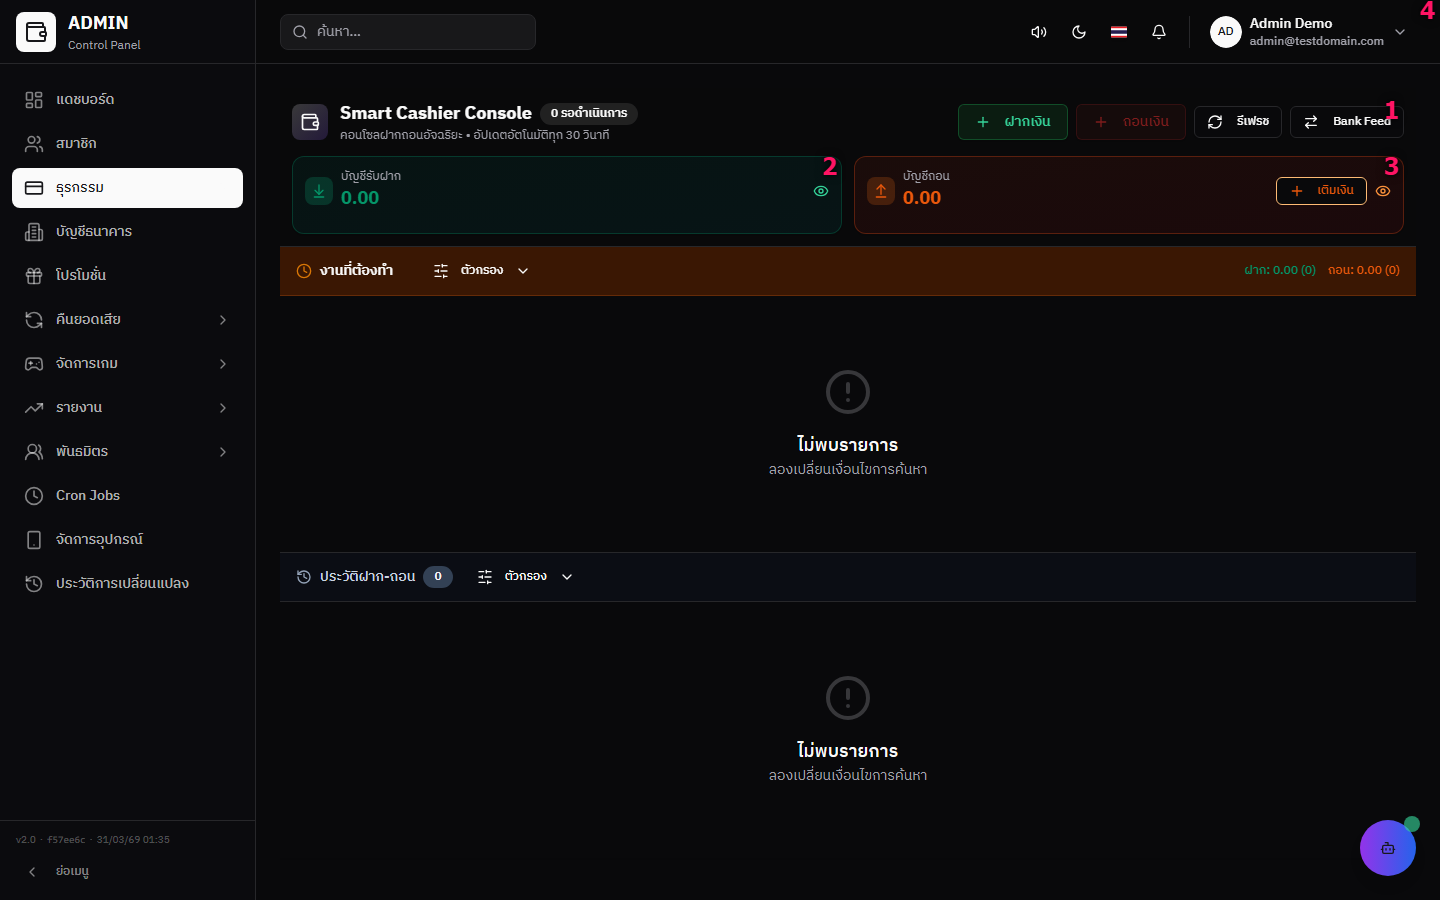Show deposit account balance with eye icon

(x=821, y=191)
